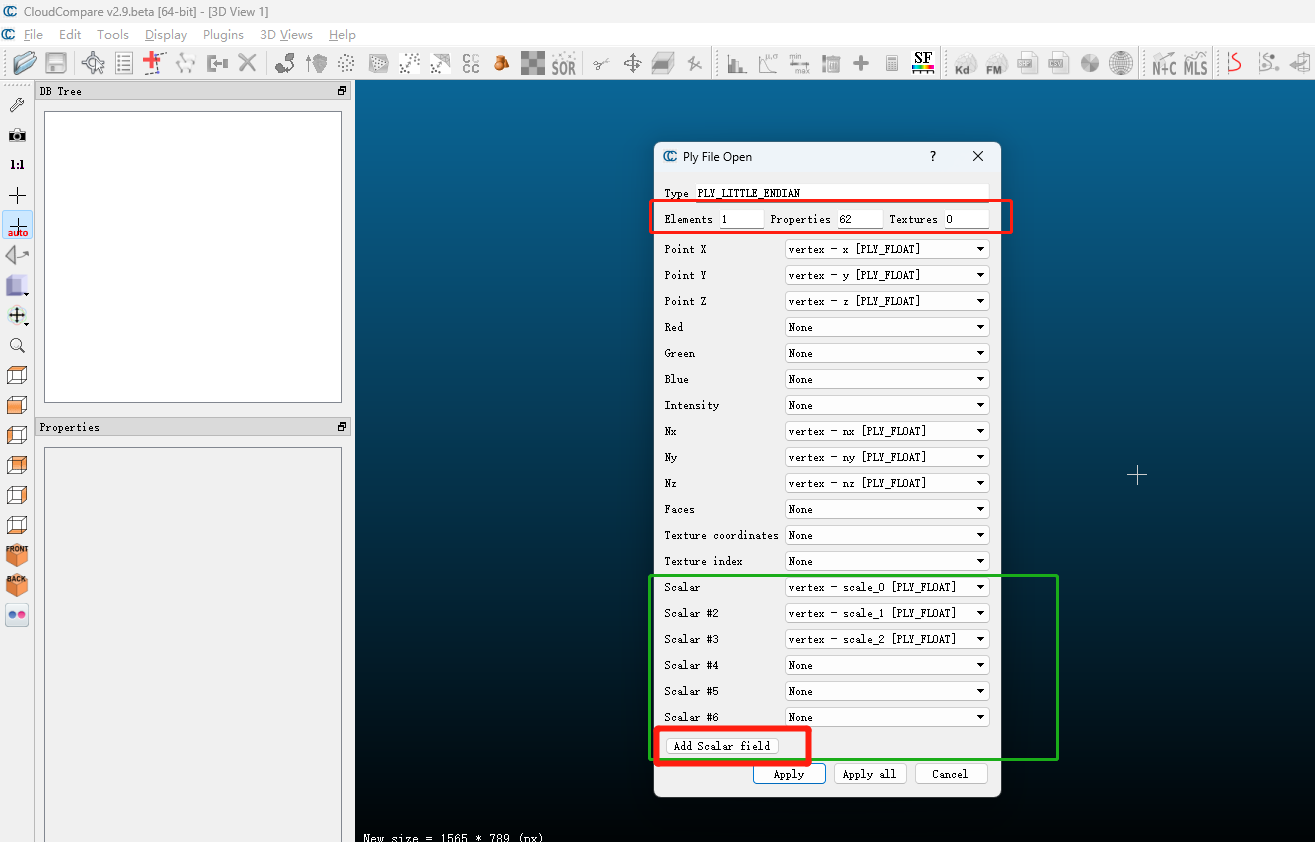This screenshot has width=1315, height=842.
Task: Click the camera display settings icon
Action: click(17, 135)
